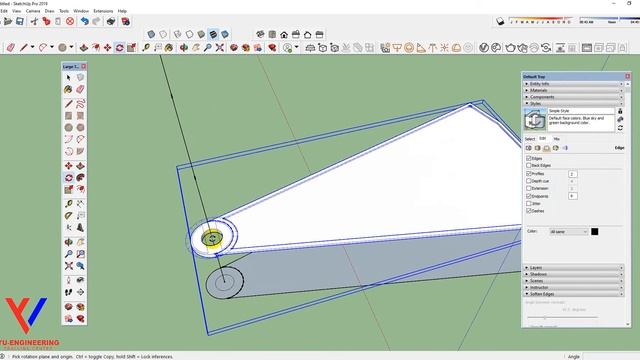Expand the Scenes panel

[x=573, y=281]
